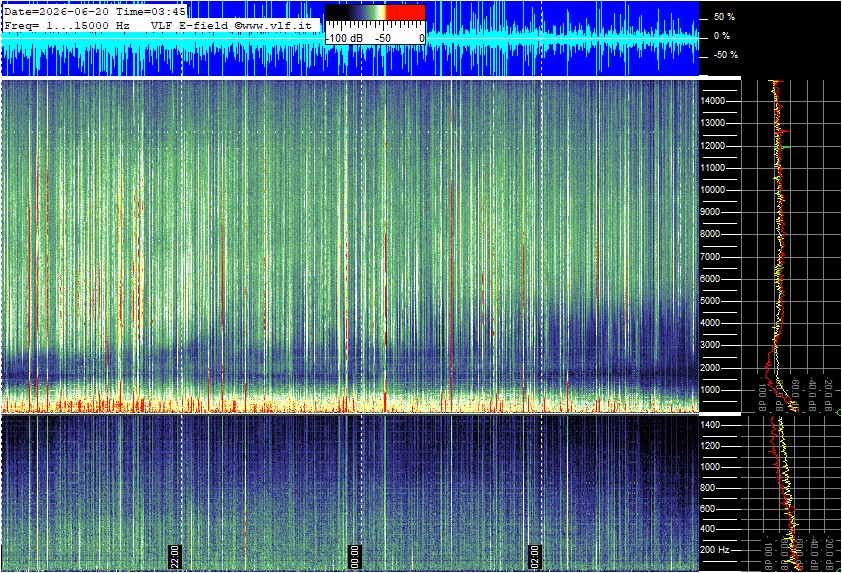Click the 50 % amplitude scale label
This screenshot has height=573, width=842.
pos(724,17)
